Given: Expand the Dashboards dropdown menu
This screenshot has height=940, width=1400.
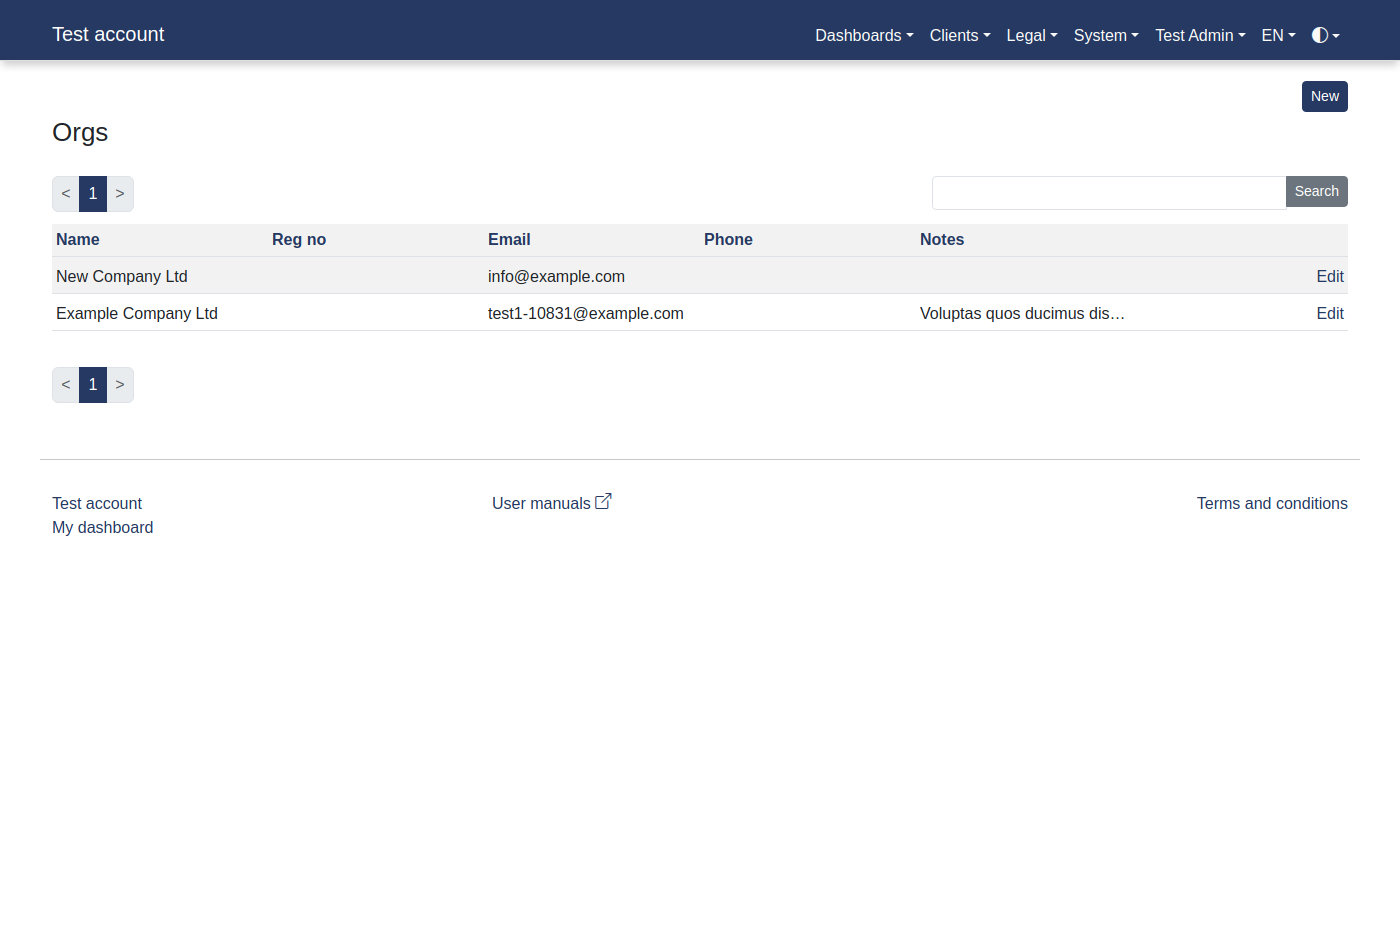Looking at the screenshot, I should click(864, 35).
